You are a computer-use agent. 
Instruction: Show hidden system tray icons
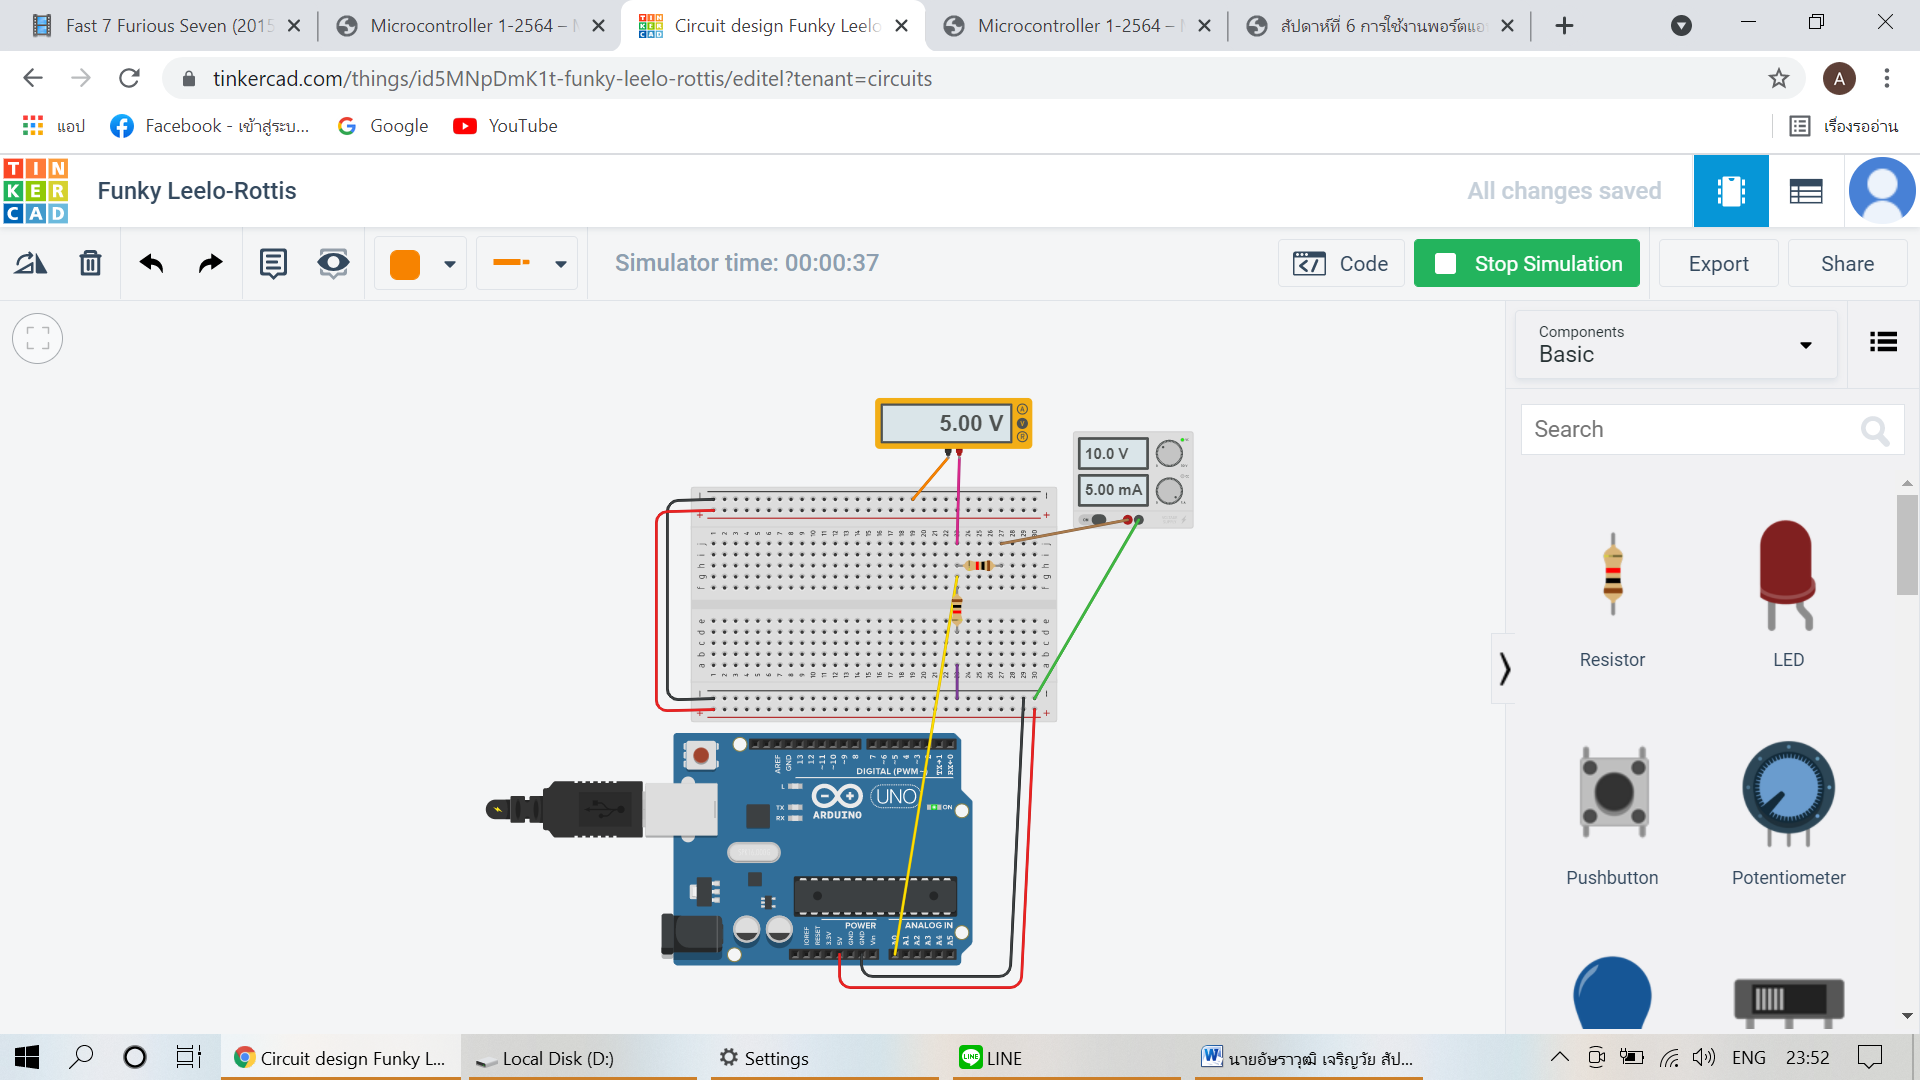[1559, 1057]
